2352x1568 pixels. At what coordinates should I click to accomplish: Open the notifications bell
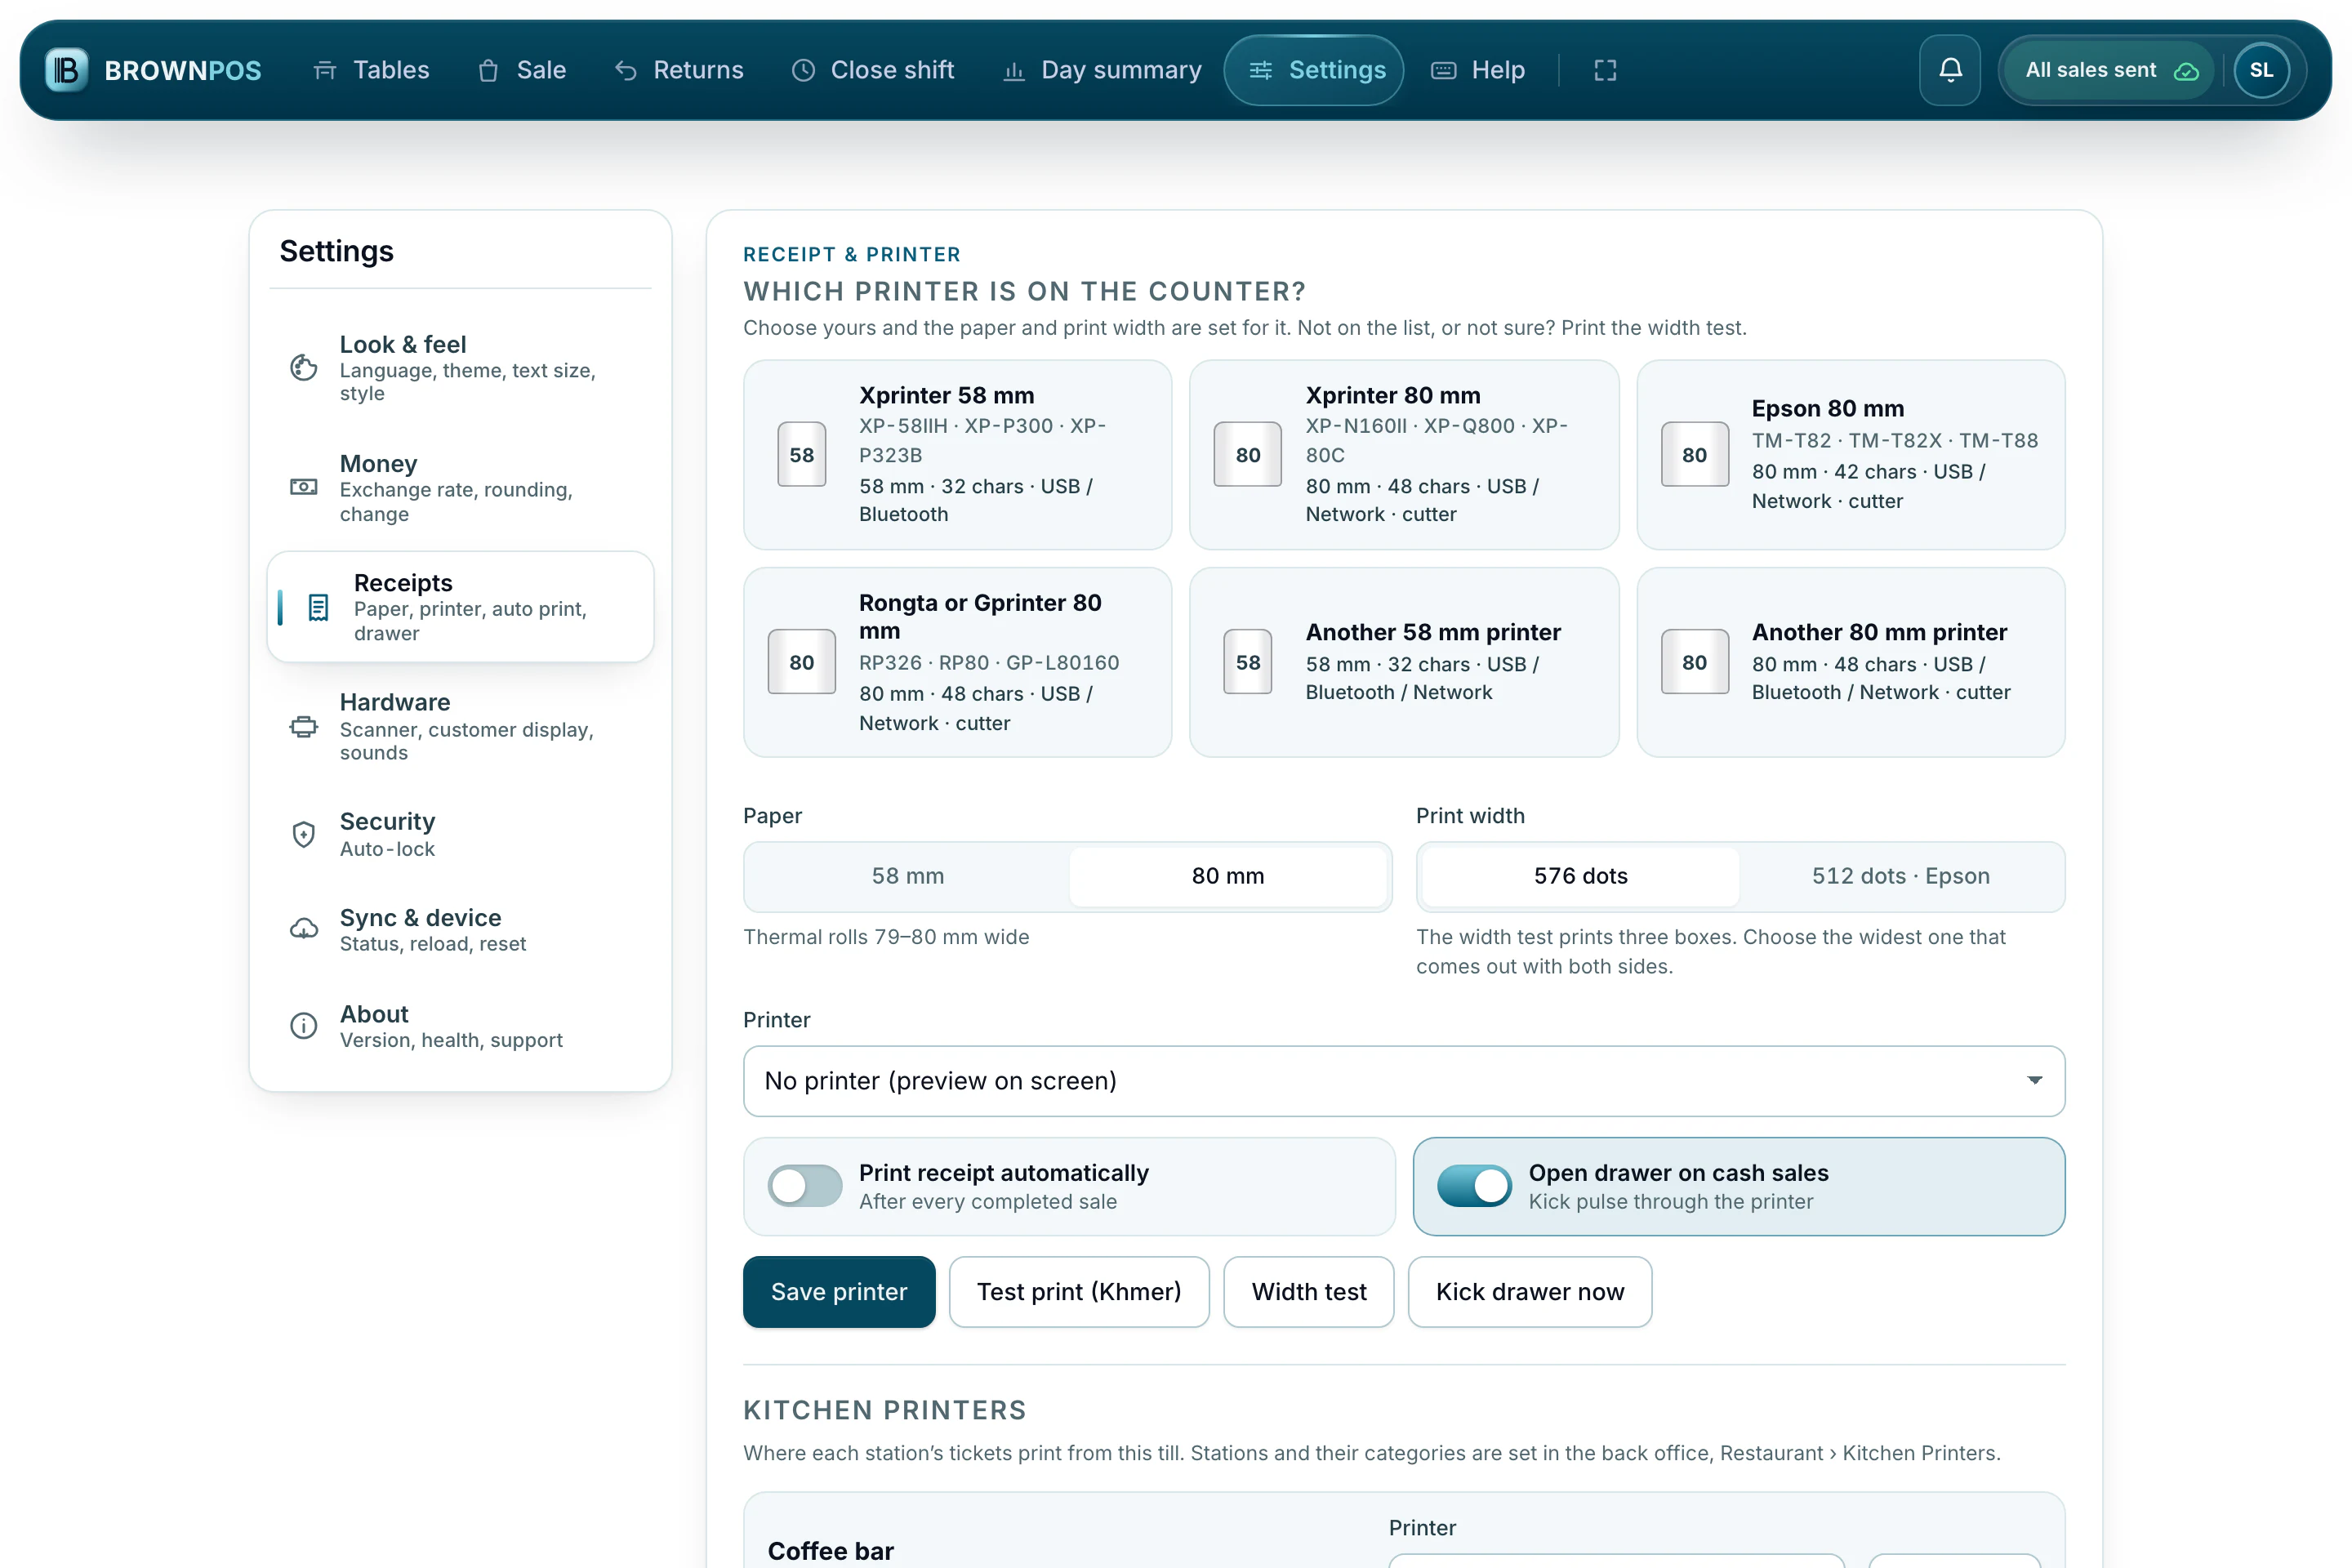pyautogui.click(x=1950, y=70)
